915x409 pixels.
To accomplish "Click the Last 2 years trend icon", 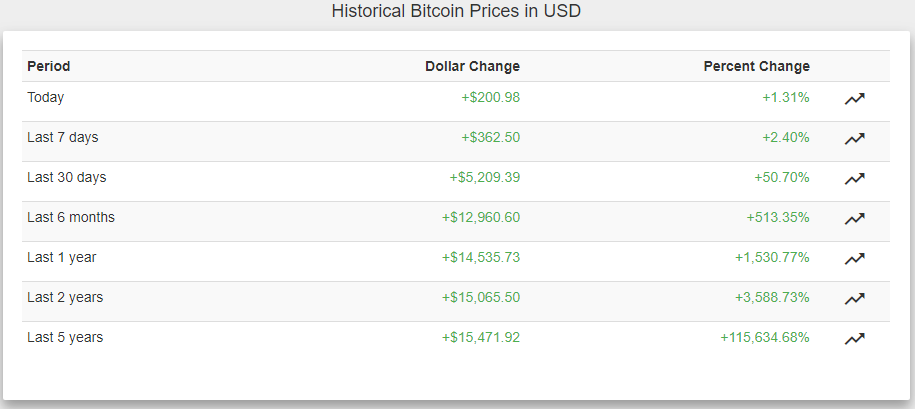I will tap(854, 298).
